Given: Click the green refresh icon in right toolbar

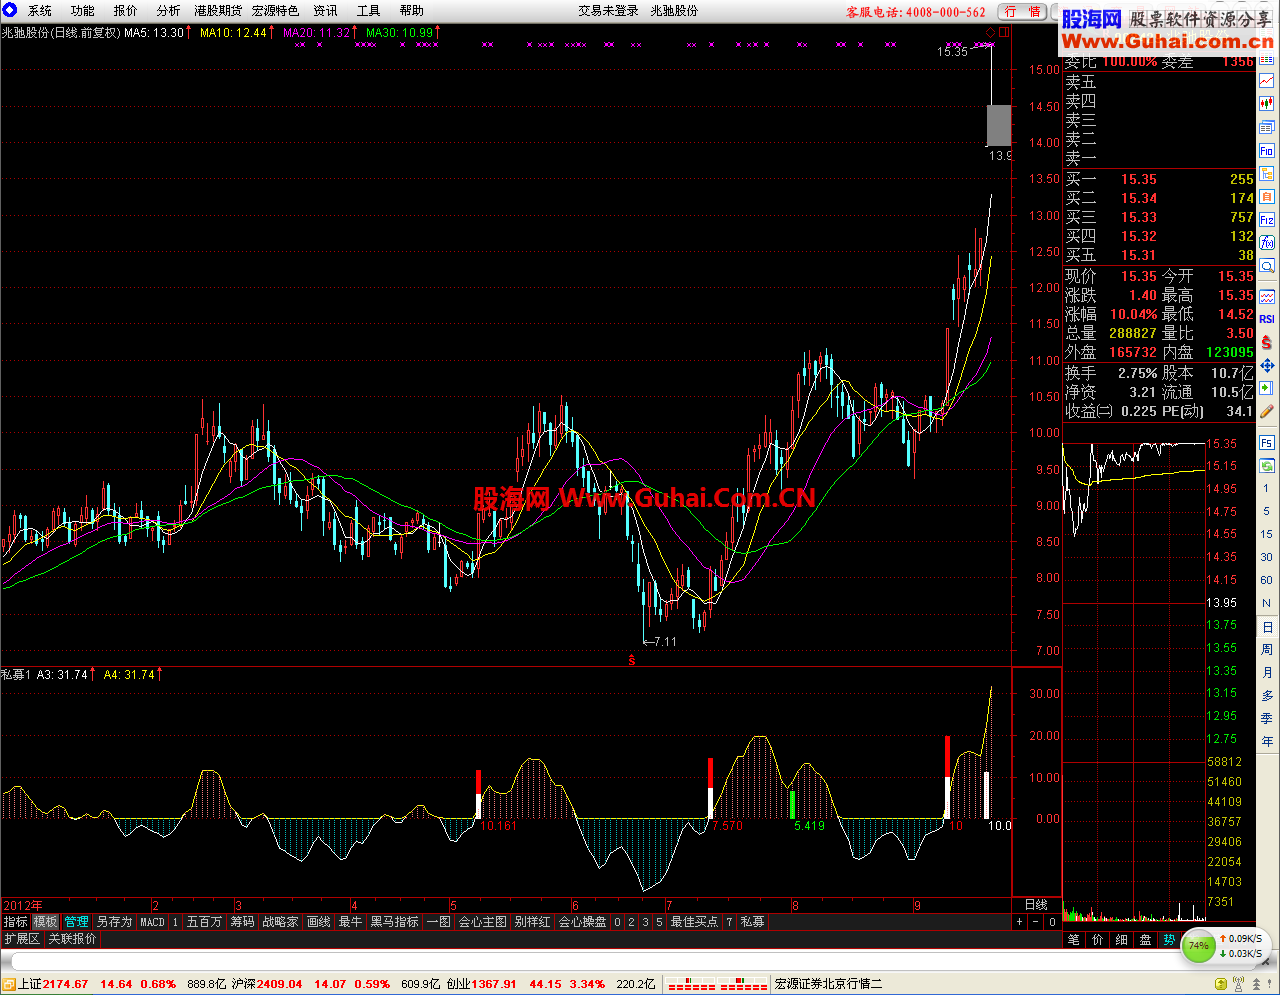Looking at the screenshot, I should [x=1267, y=466].
